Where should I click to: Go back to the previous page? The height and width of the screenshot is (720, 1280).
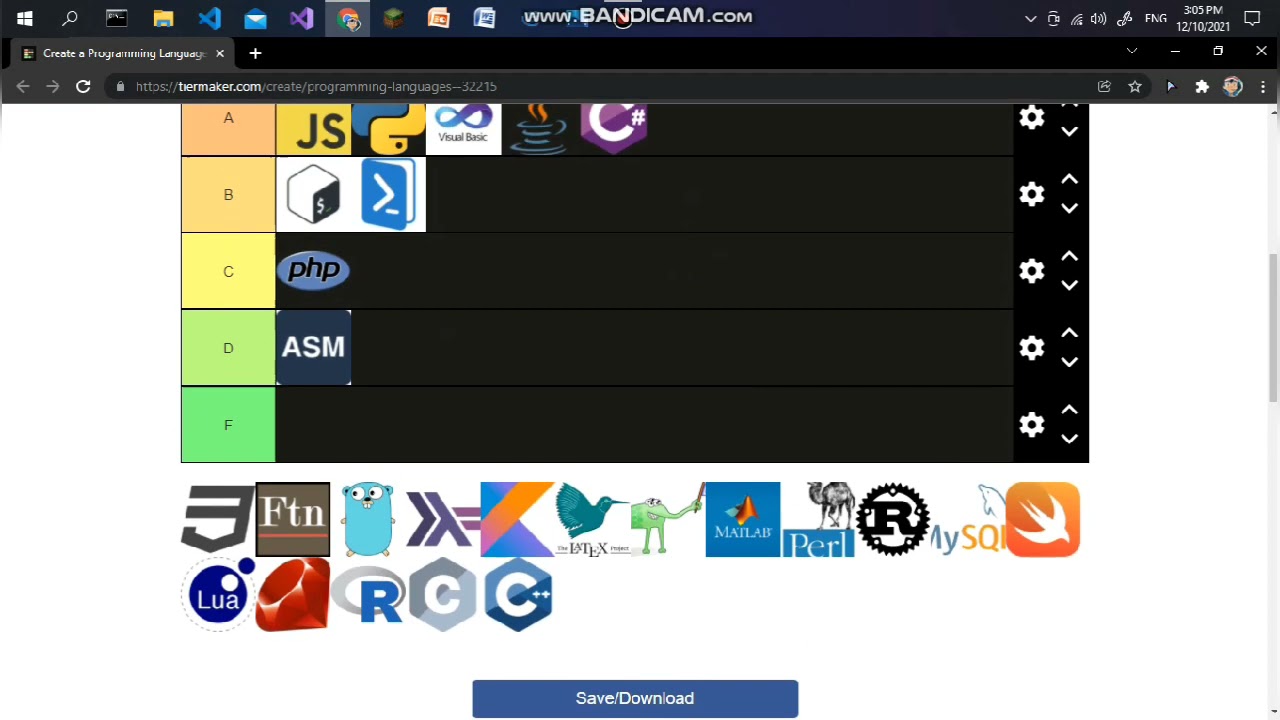(x=22, y=87)
